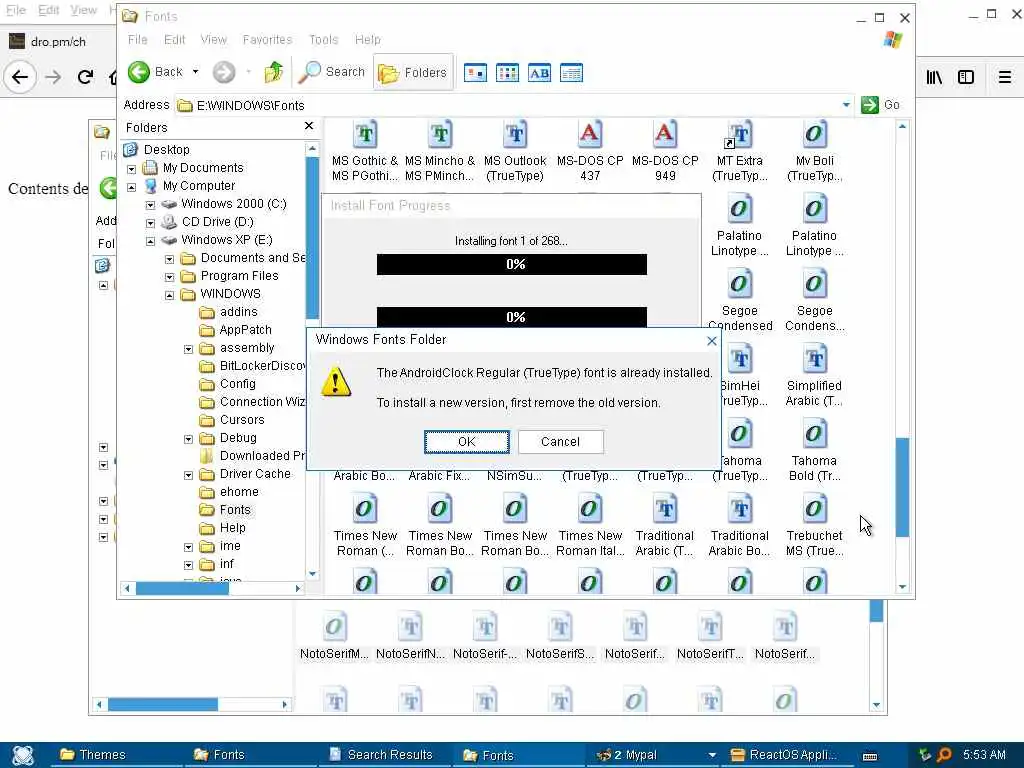Click the Go button next to address
Screen dimensions: 1024x768
tap(880, 104)
